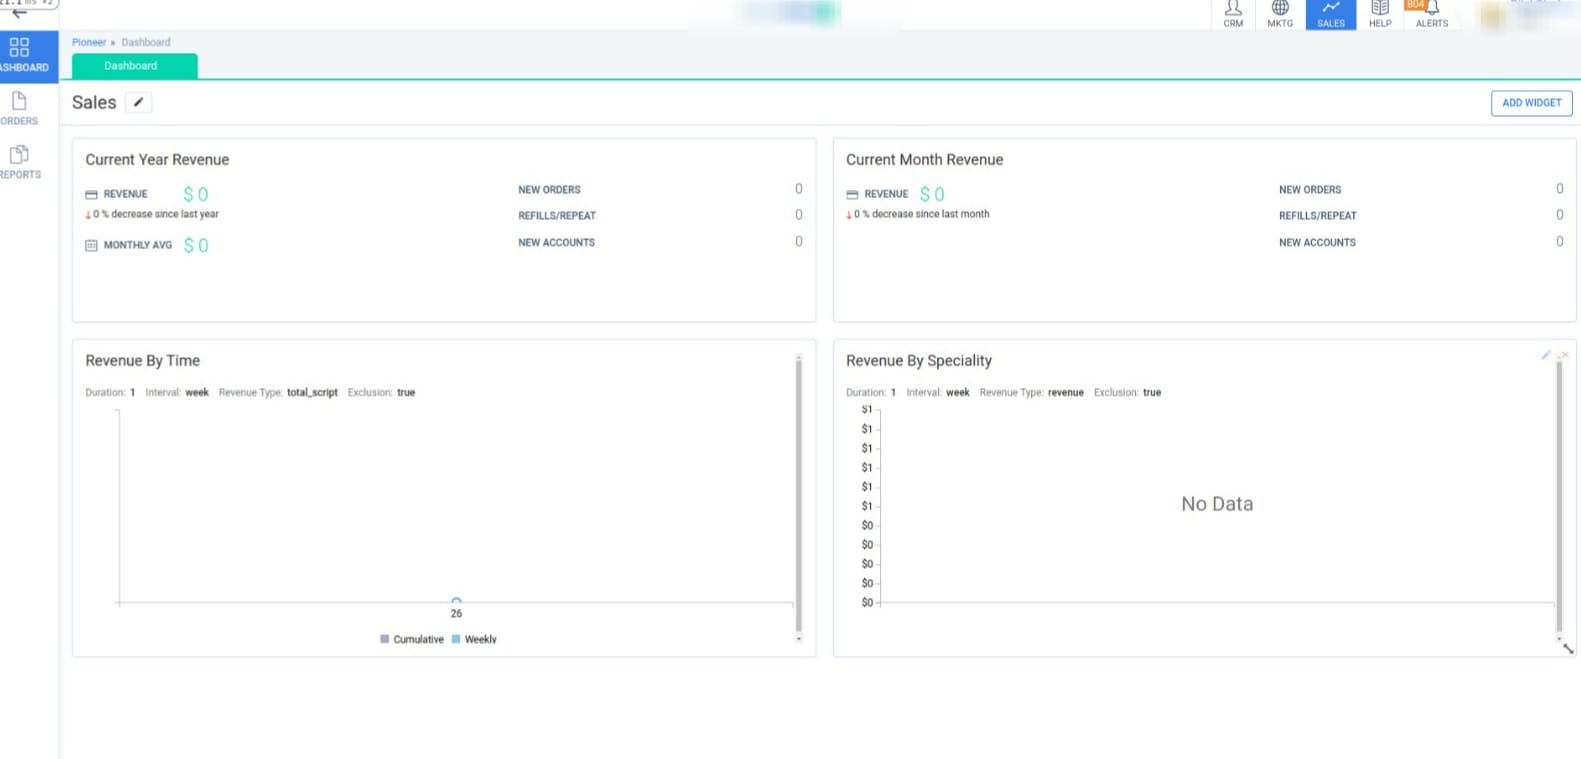The height and width of the screenshot is (759, 1581).
Task: Click the Revenue By Time title
Action: [x=143, y=361]
